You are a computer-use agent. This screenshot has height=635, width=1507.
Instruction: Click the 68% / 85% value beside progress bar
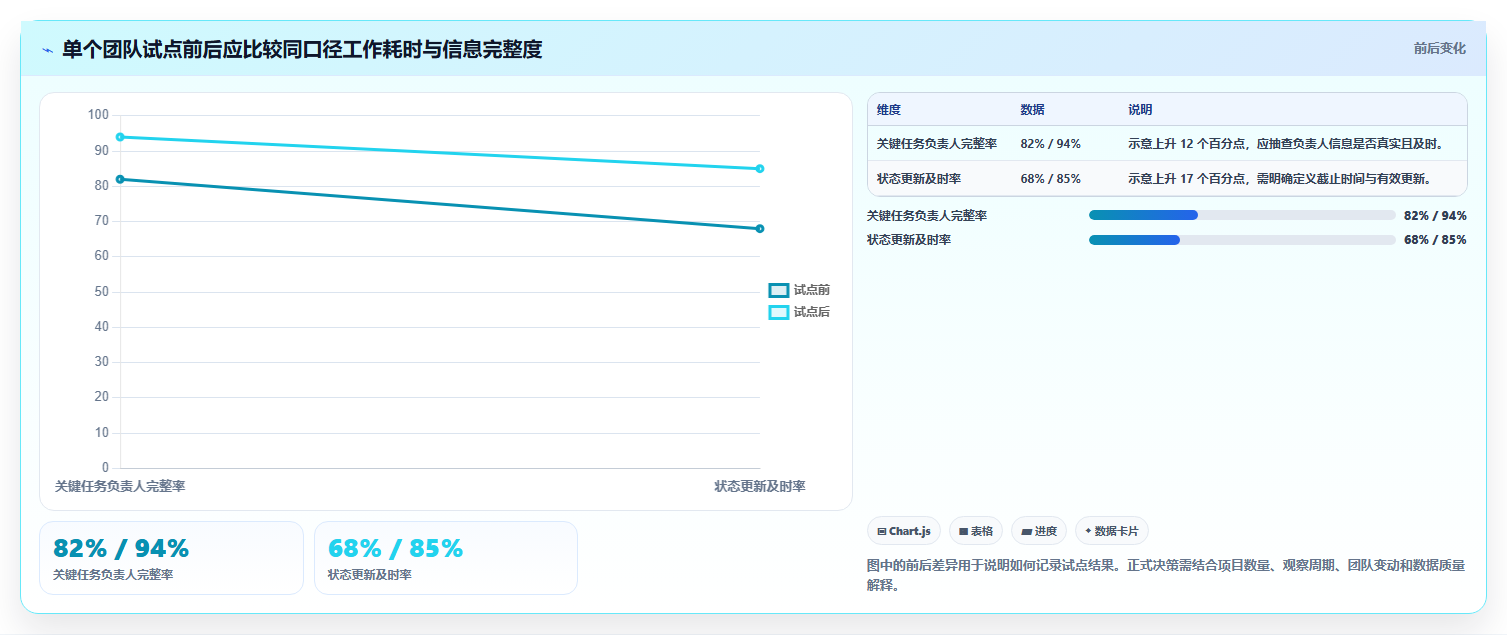point(1435,240)
